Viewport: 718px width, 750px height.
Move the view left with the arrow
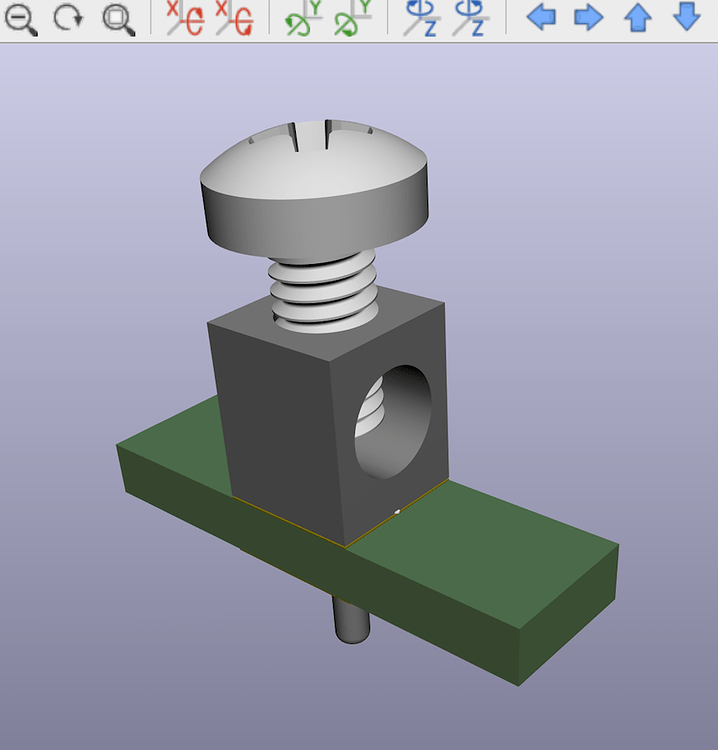[x=541, y=17]
